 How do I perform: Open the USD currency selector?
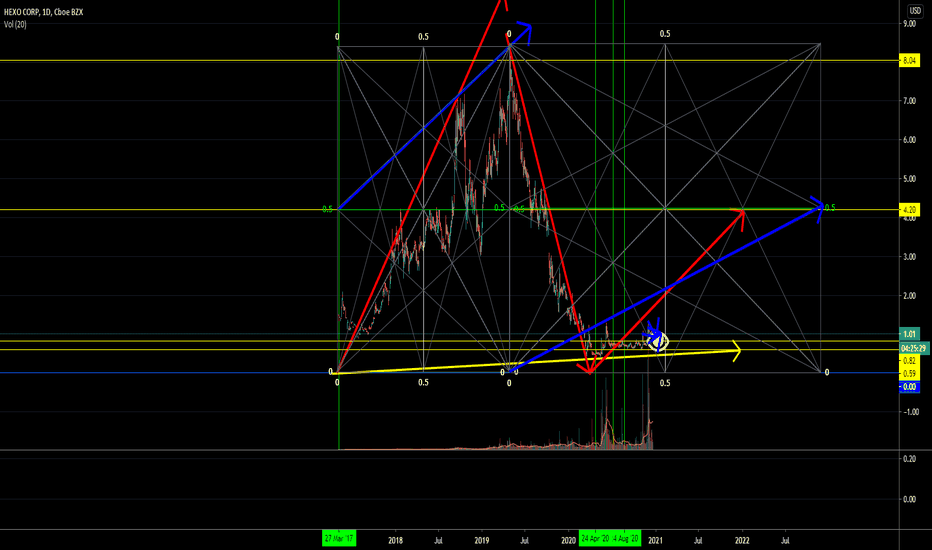[914, 11]
